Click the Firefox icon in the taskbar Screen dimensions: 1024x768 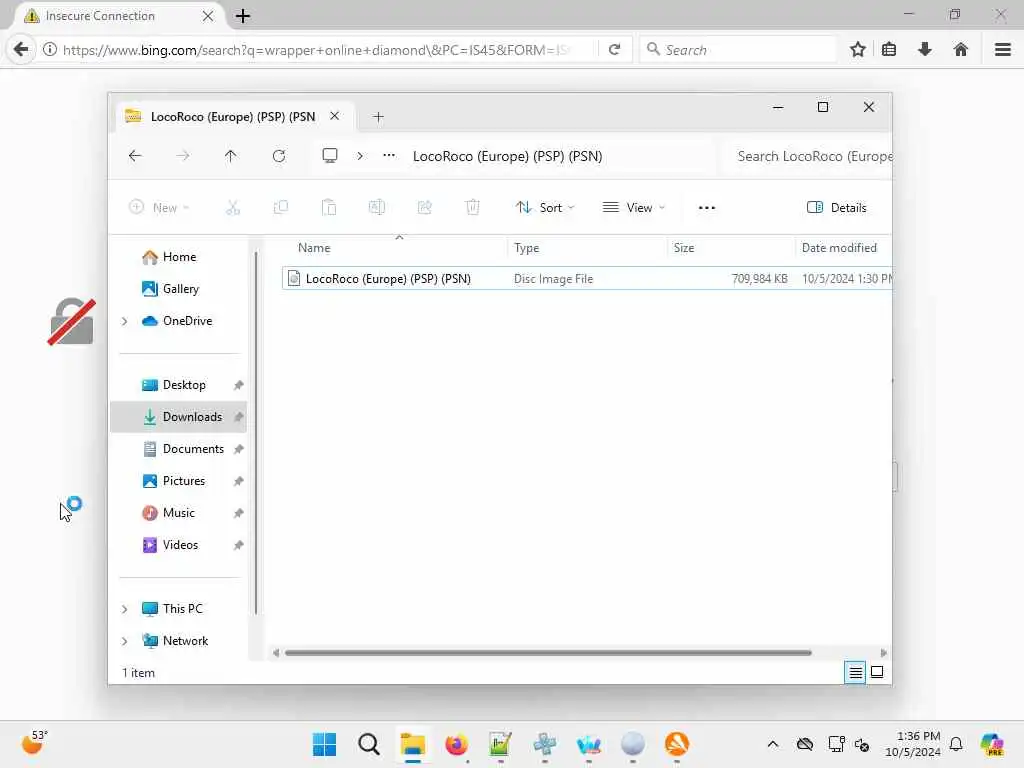[x=456, y=744]
